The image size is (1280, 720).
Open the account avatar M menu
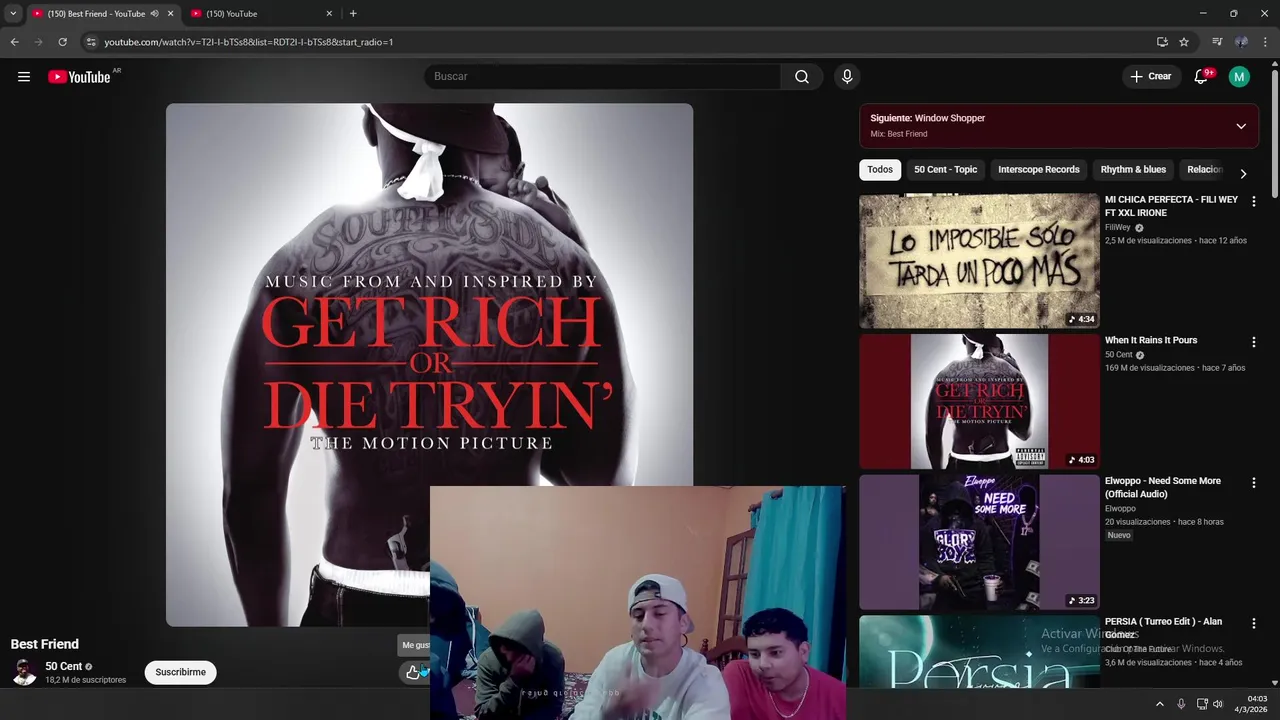(x=1239, y=77)
